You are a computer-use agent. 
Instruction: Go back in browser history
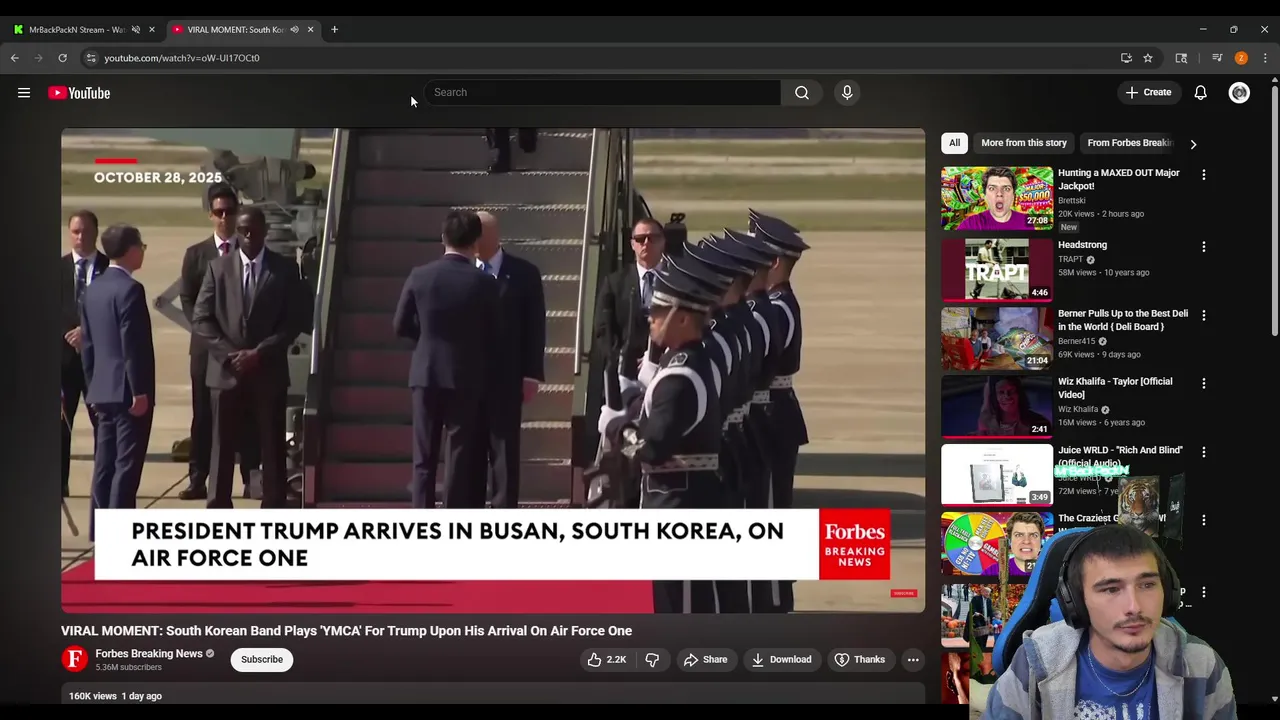pyautogui.click(x=15, y=58)
